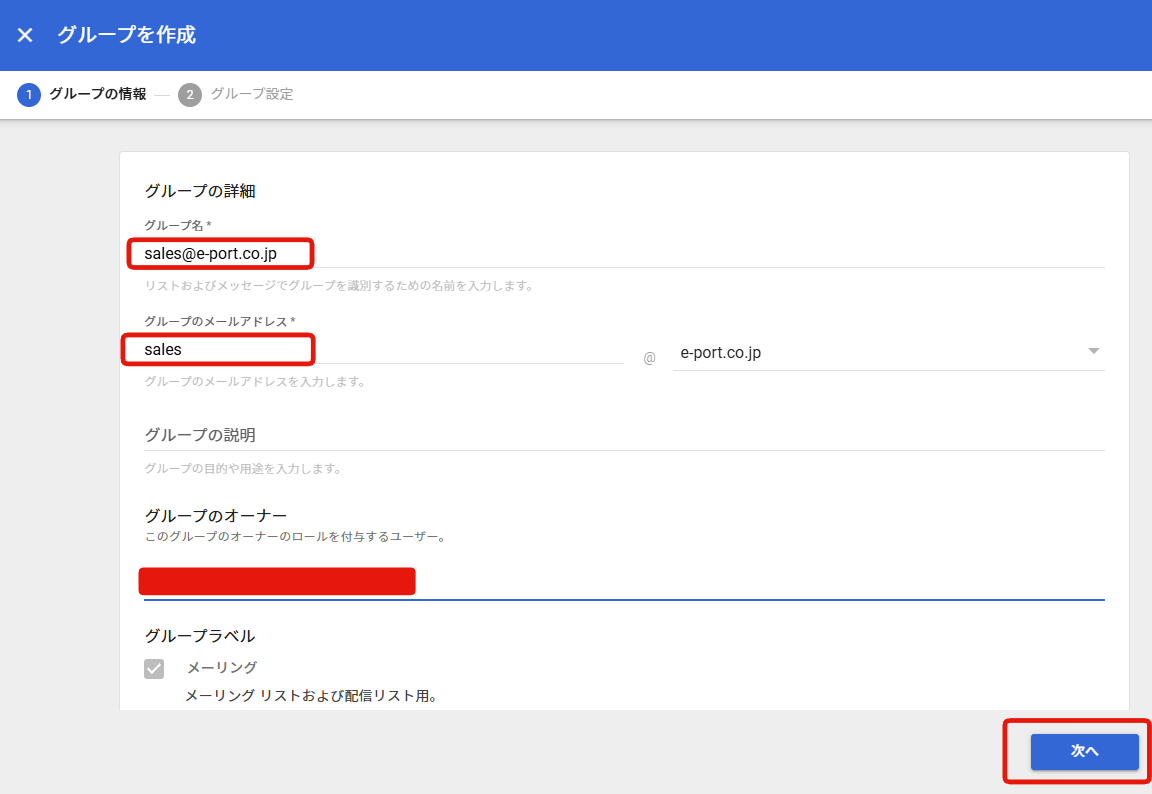Click the @ symbol beside email field
This screenshot has height=794, width=1152.
coord(649,357)
